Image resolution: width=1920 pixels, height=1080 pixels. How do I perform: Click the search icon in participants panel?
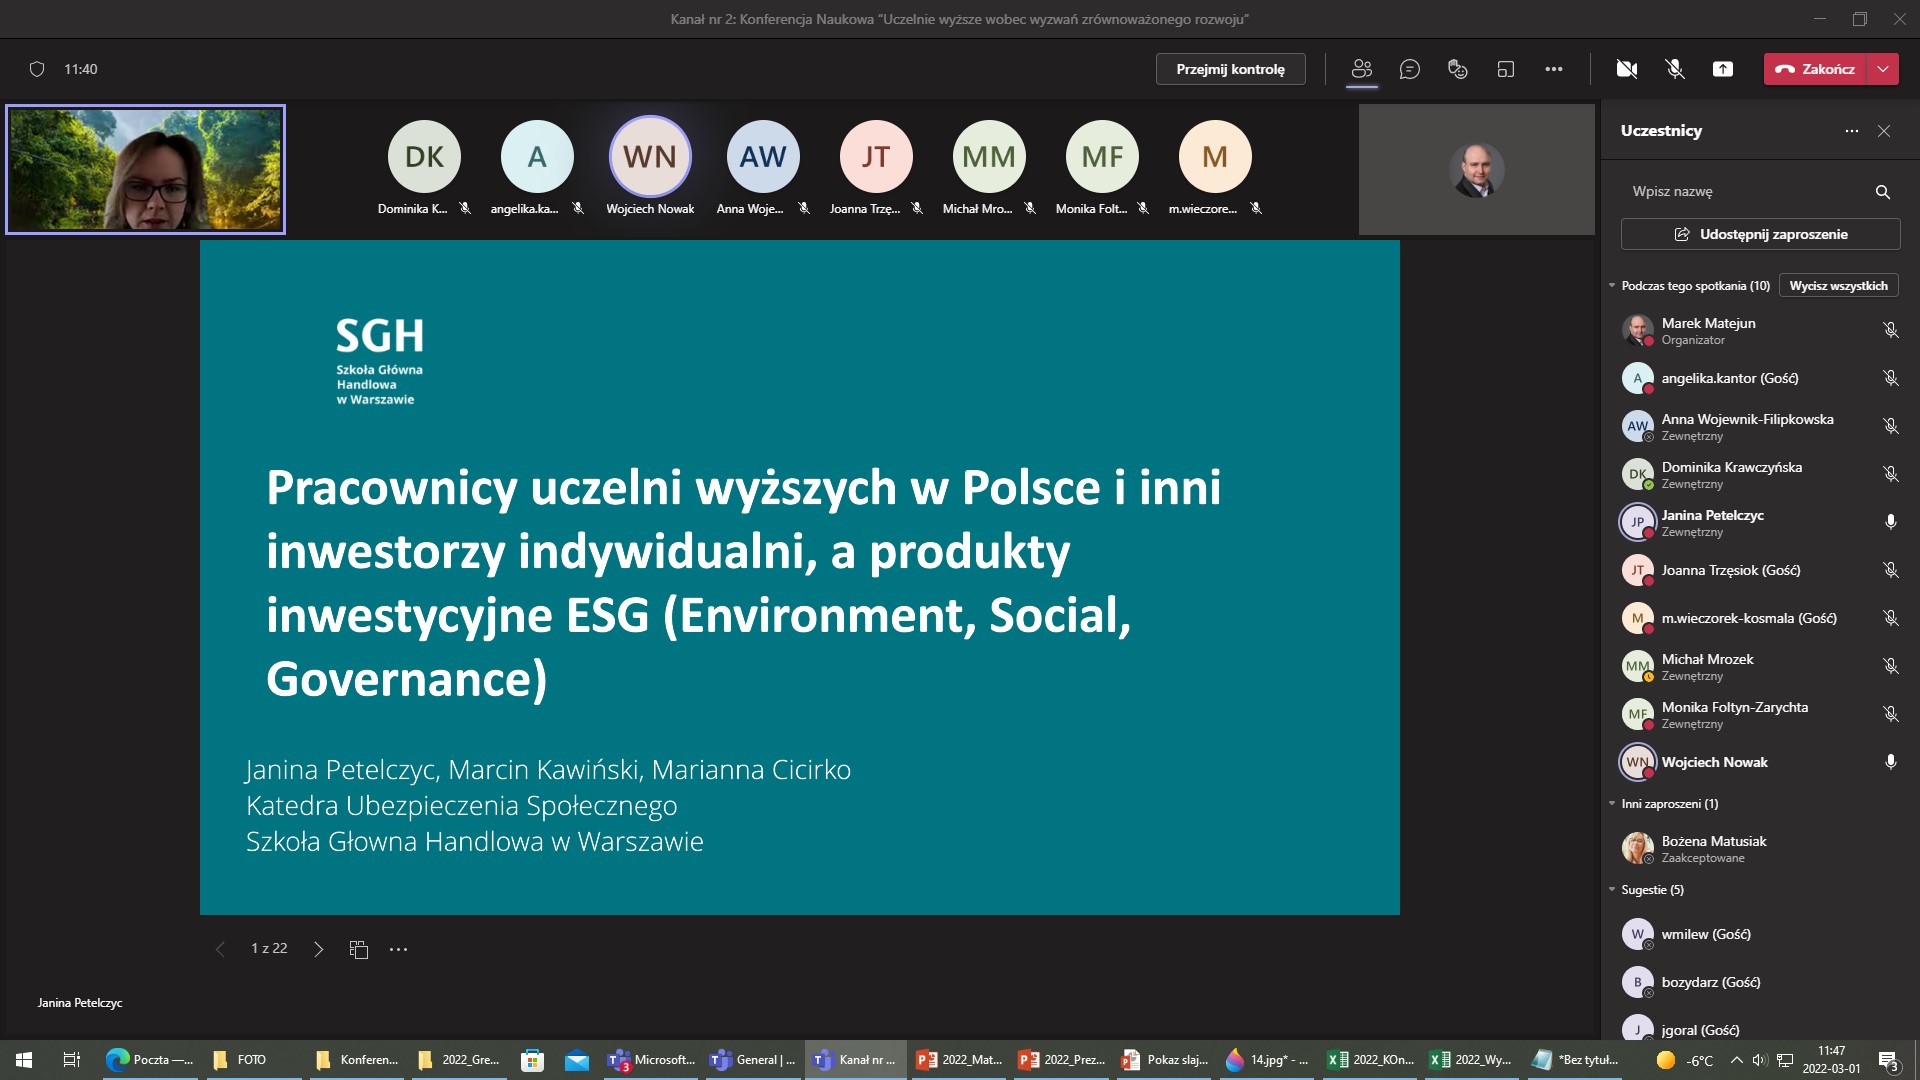(1882, 191)
